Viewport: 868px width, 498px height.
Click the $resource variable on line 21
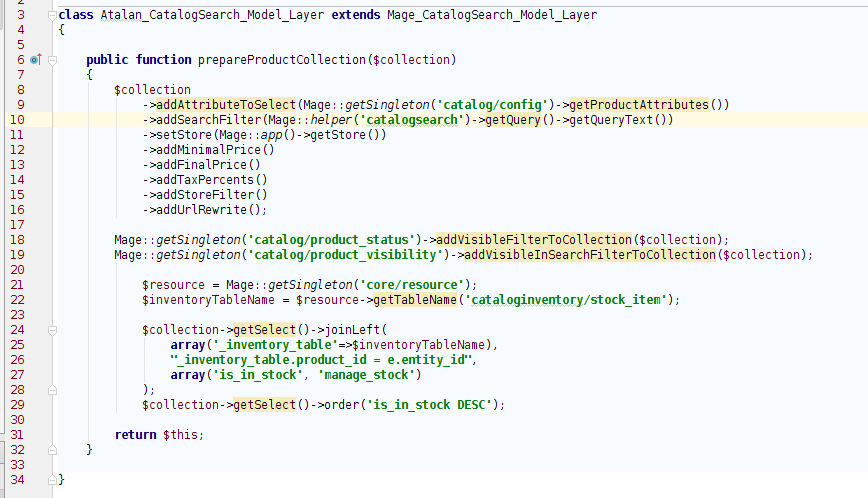point(173,284)
